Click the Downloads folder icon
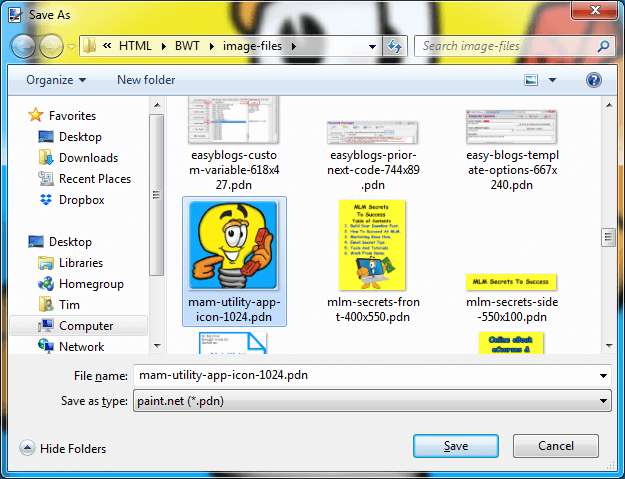The height and width of the screenshot is (479, 625). (x=46, y=157)
